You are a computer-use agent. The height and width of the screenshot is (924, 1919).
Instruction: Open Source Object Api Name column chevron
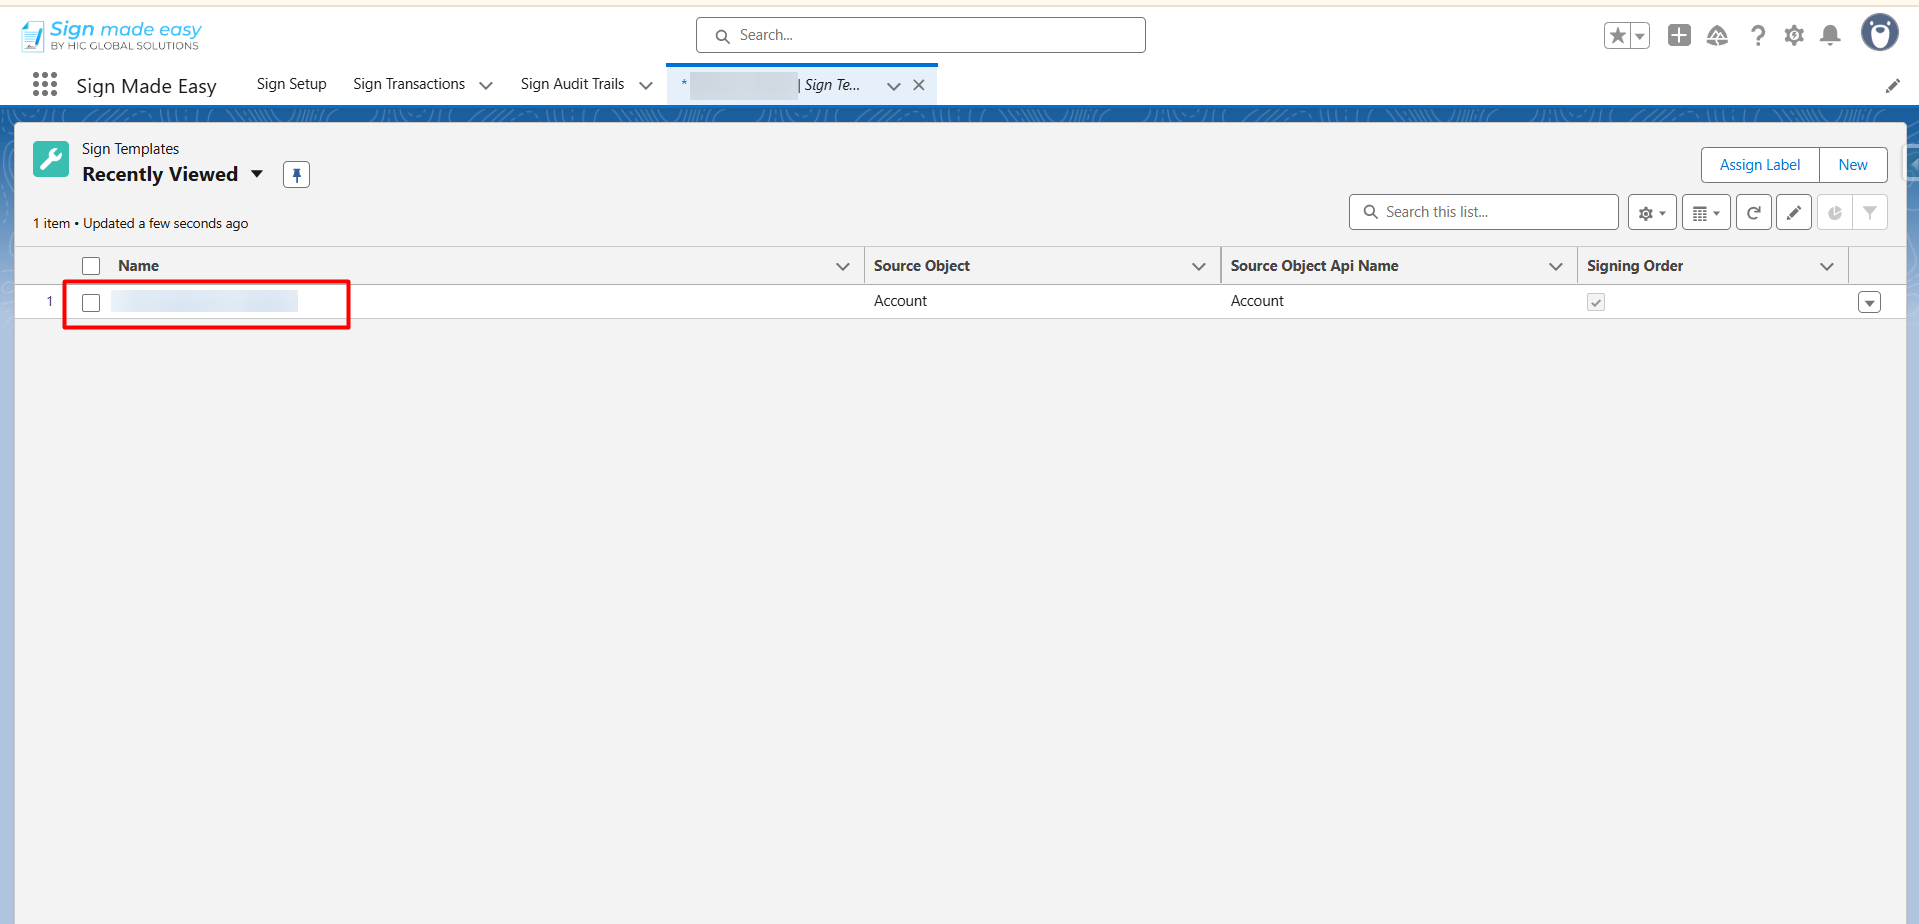(1556, 266)
